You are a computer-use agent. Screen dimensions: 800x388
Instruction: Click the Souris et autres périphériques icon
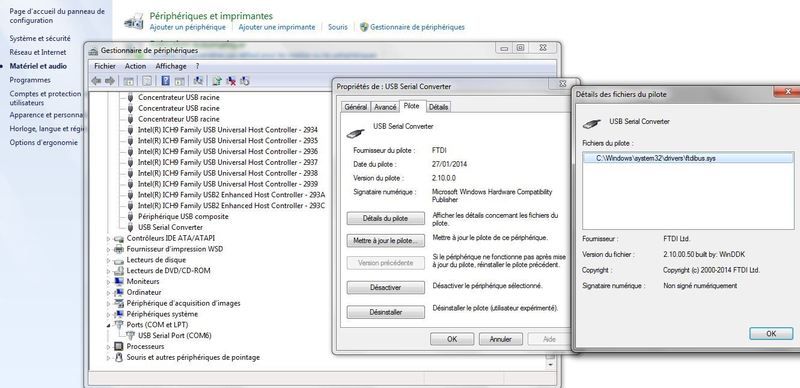119,357
